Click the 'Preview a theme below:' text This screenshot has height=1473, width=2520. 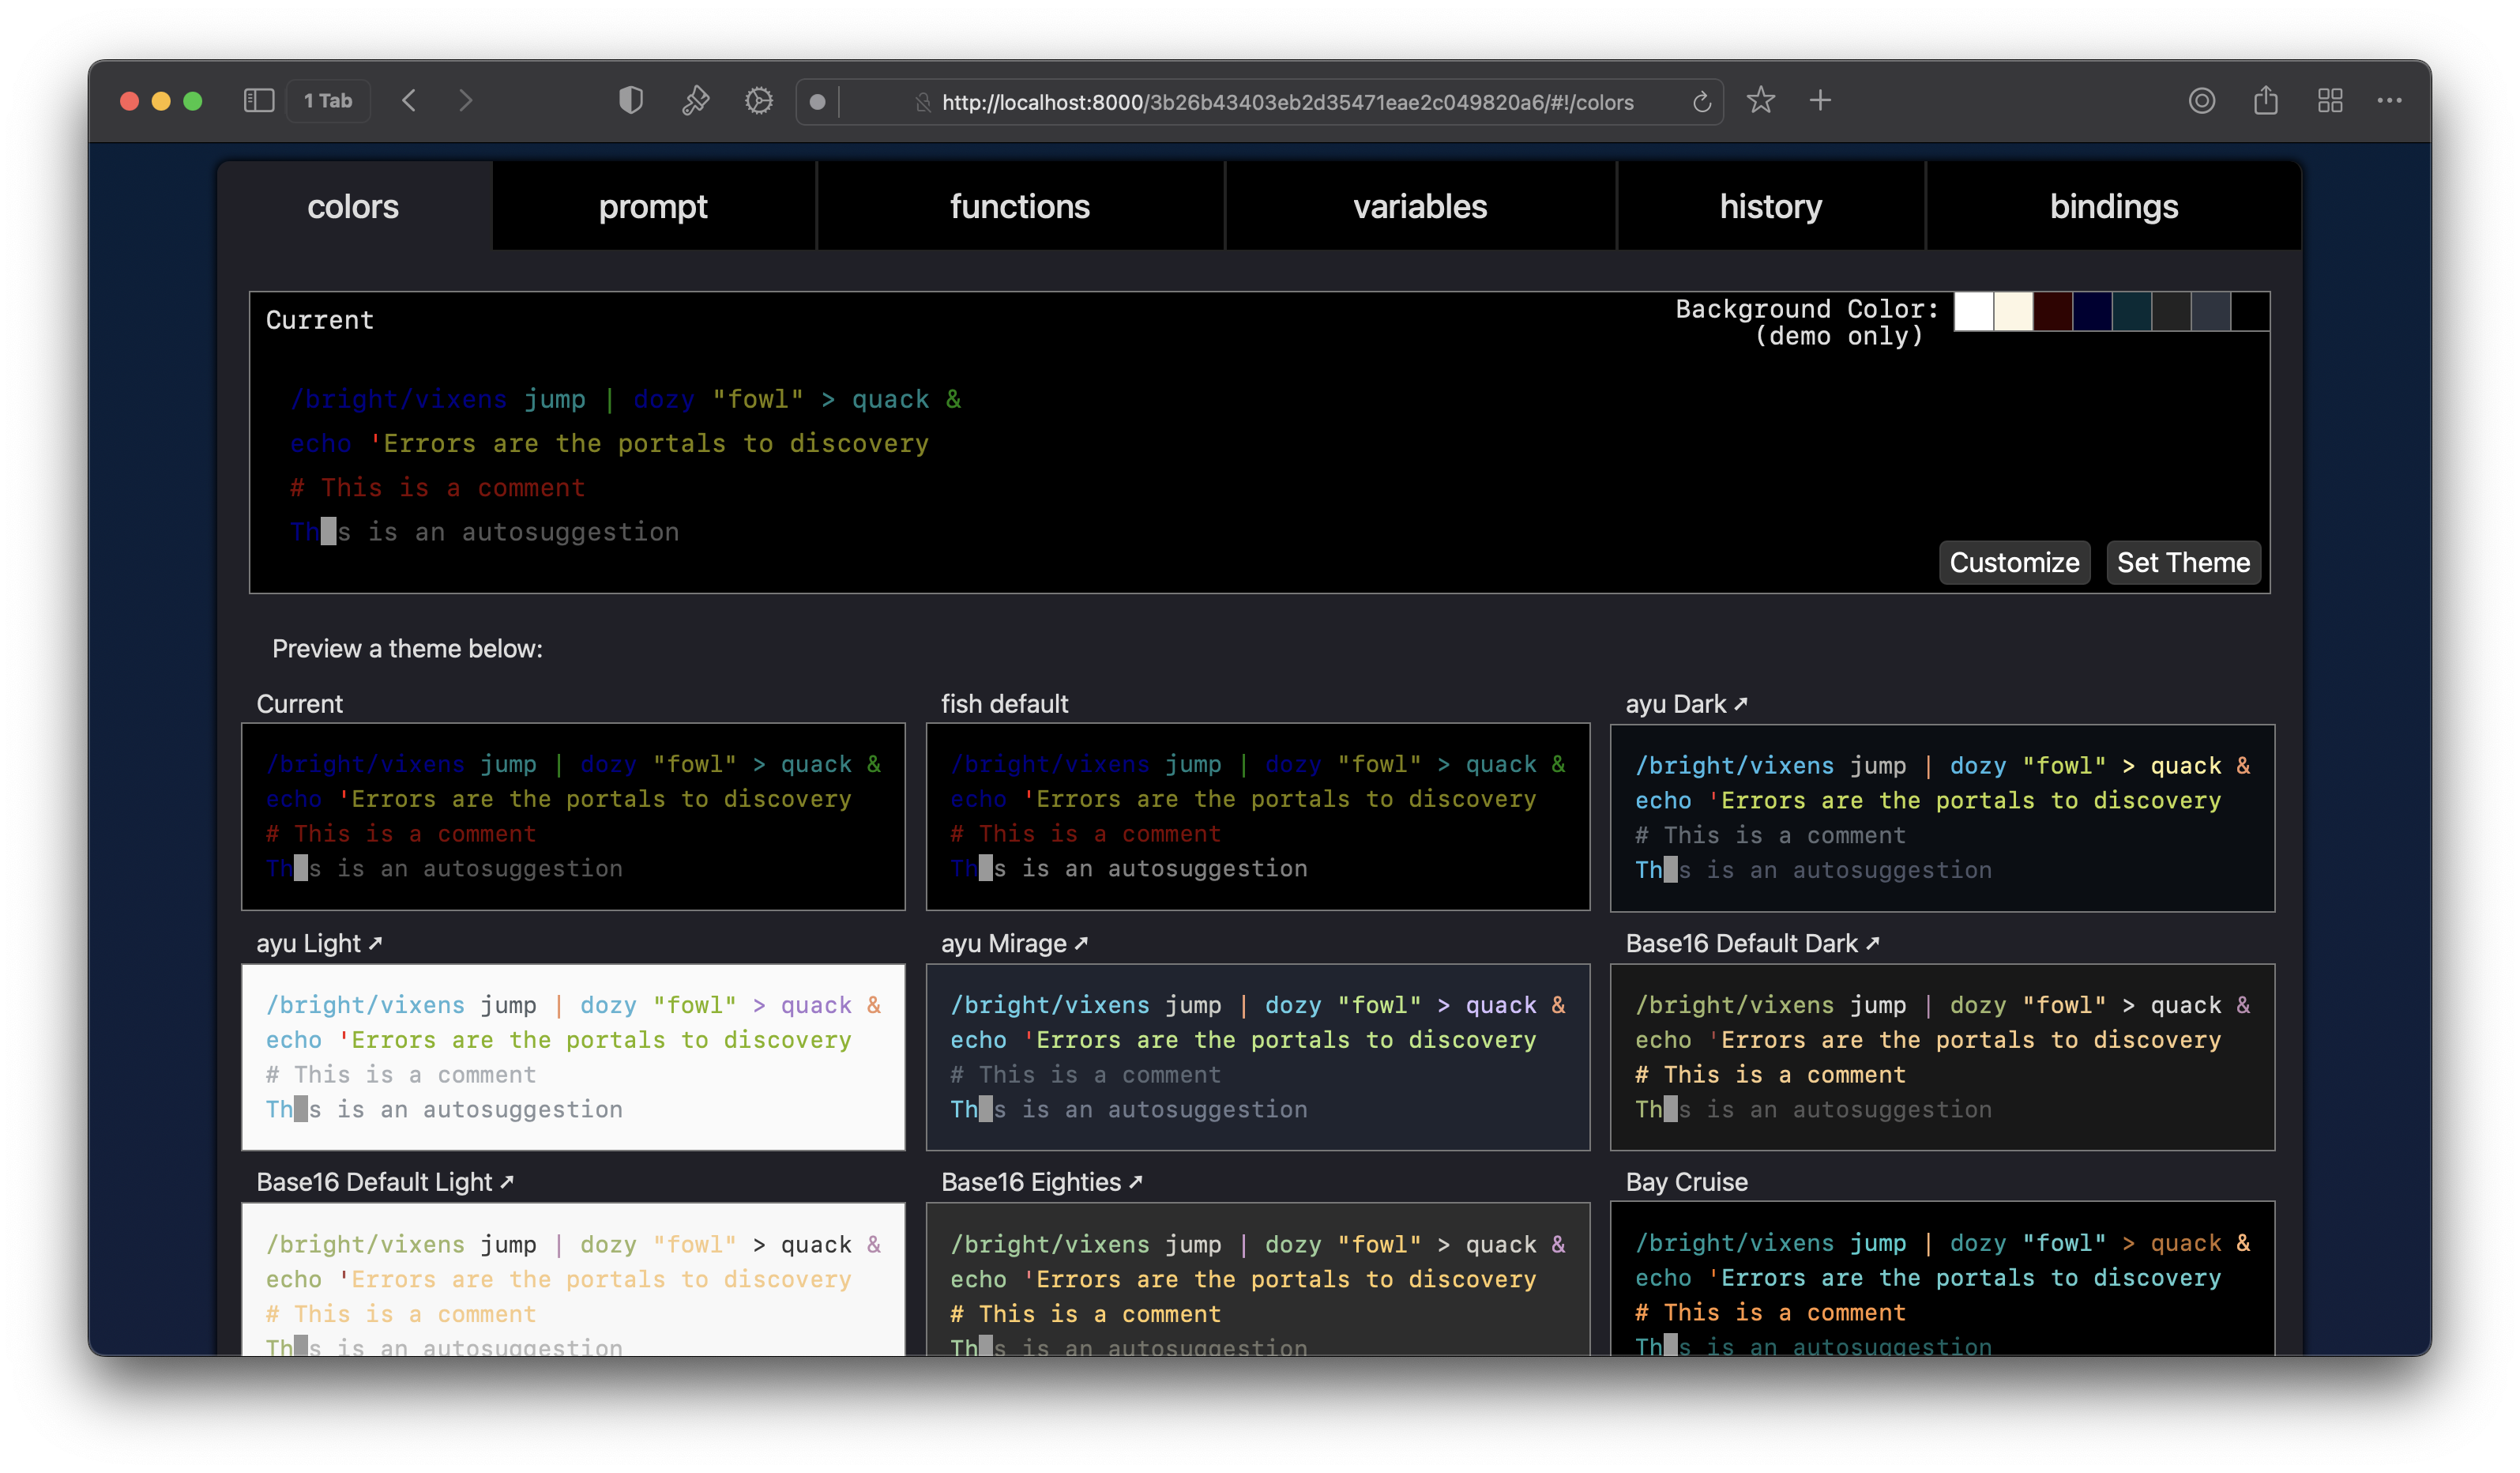(407, 649)
